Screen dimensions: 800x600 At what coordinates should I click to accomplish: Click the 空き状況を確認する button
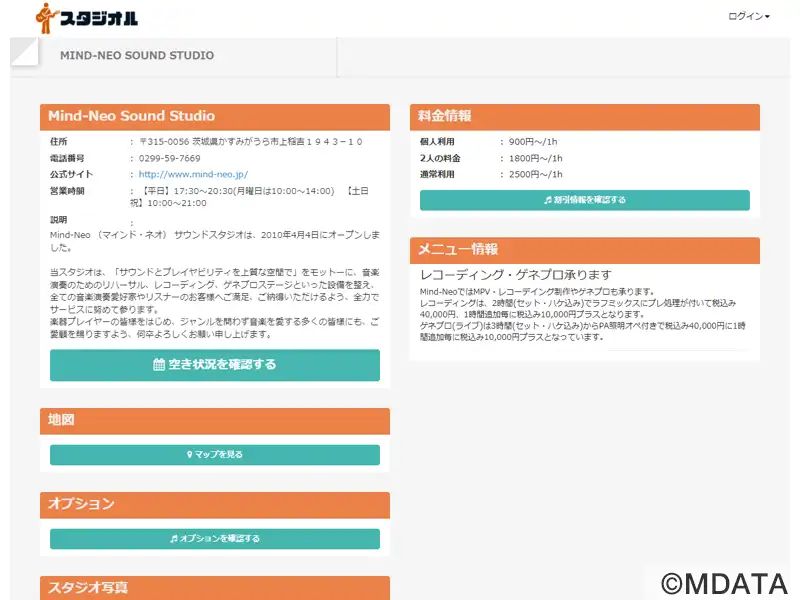tap(215, 365)
